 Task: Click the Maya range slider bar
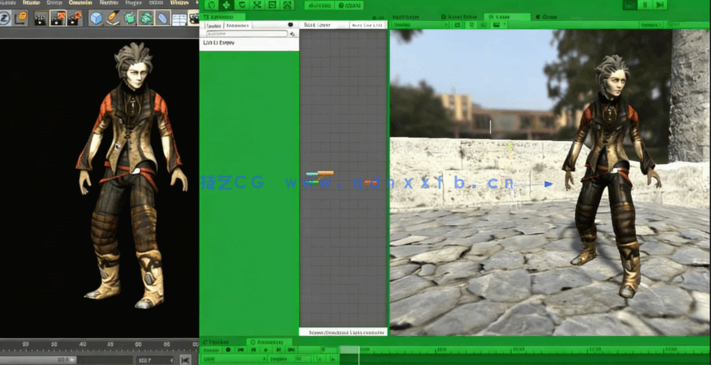click(39, 360)
